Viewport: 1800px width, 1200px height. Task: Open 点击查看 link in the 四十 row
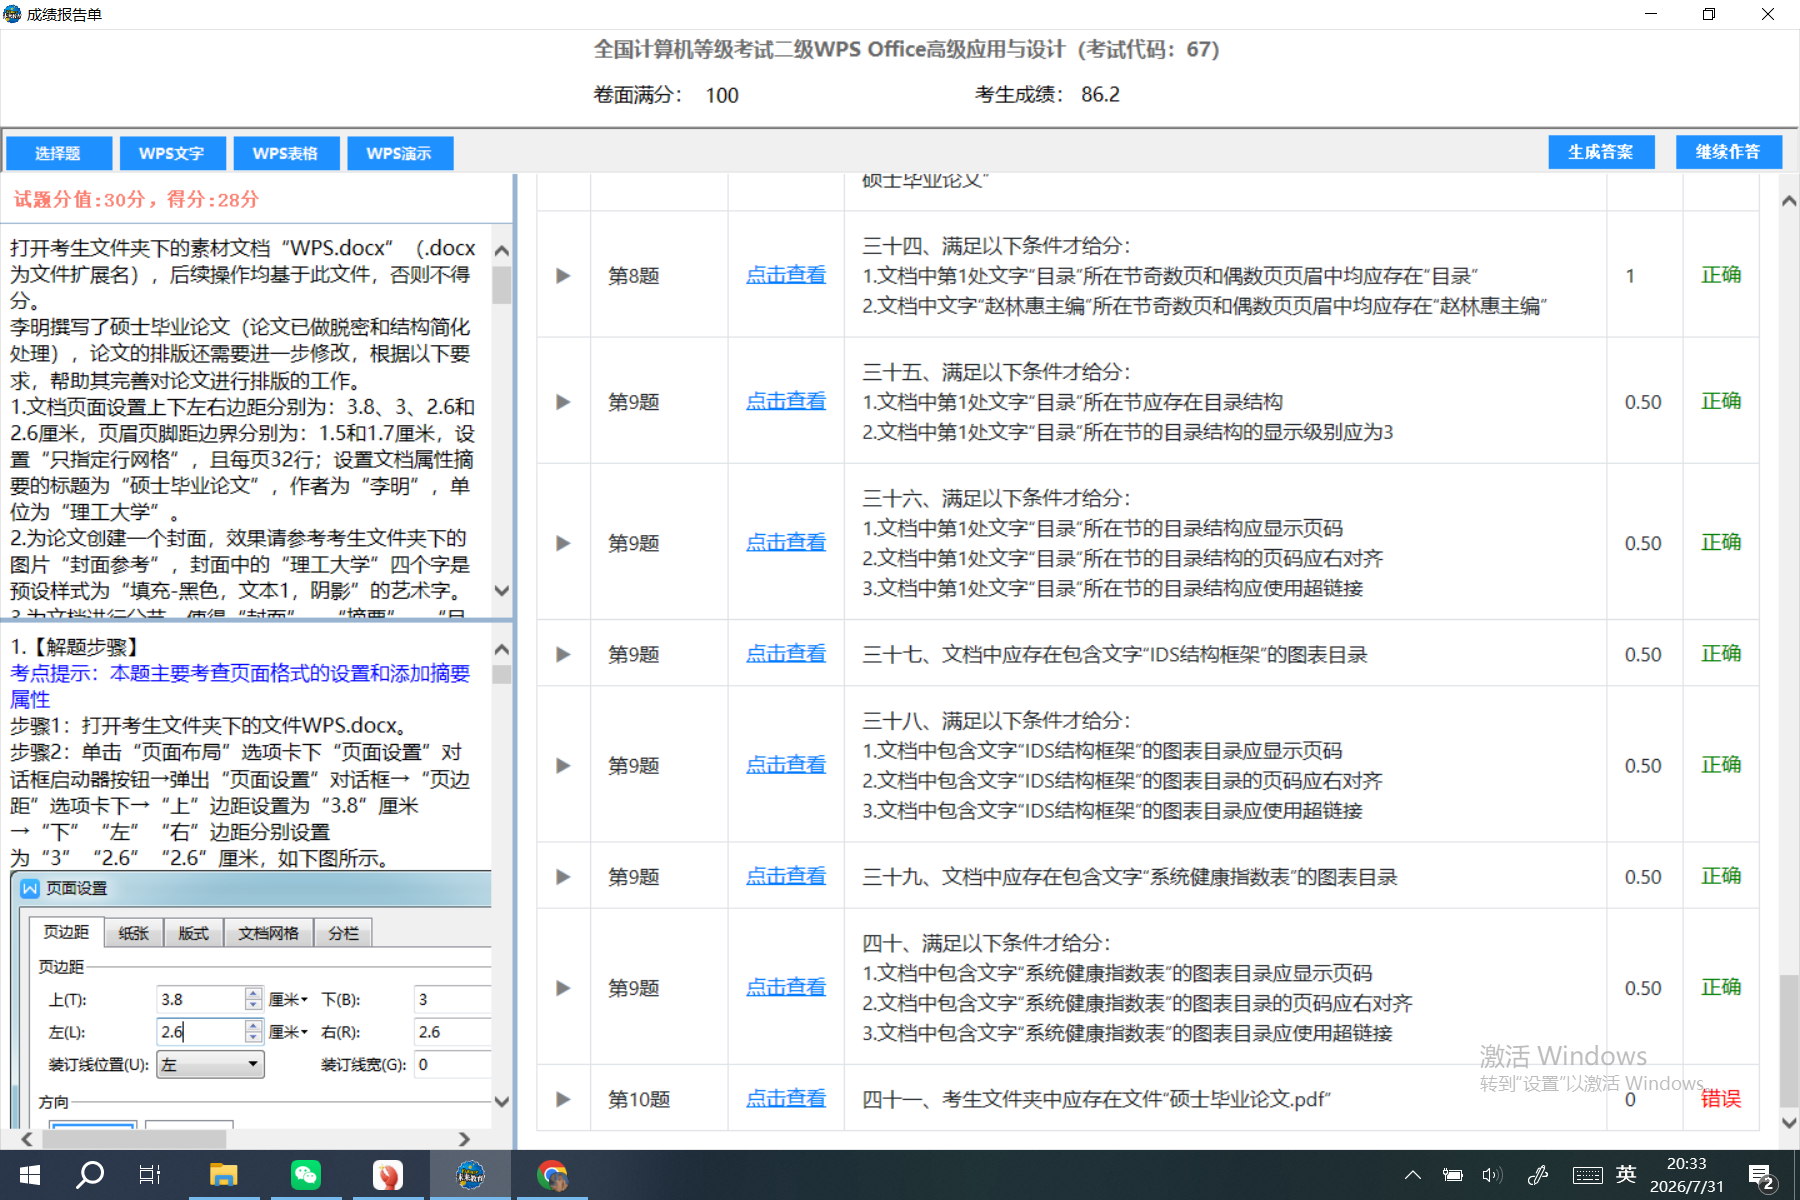click(x=786, y=987)
